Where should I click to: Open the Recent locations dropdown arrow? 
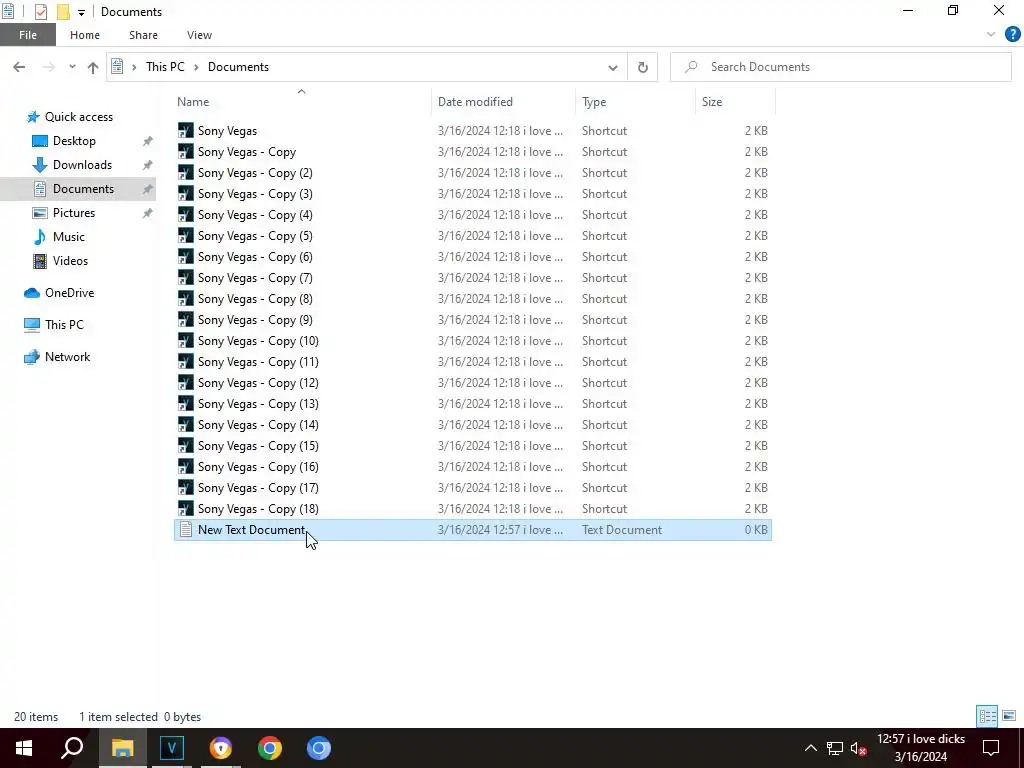(x=72, y=67)
